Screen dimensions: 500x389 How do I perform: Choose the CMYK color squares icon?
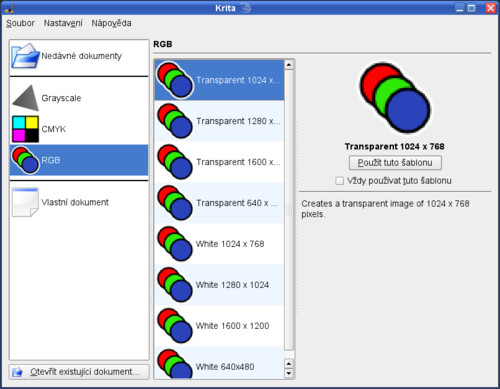coord(25,129)
